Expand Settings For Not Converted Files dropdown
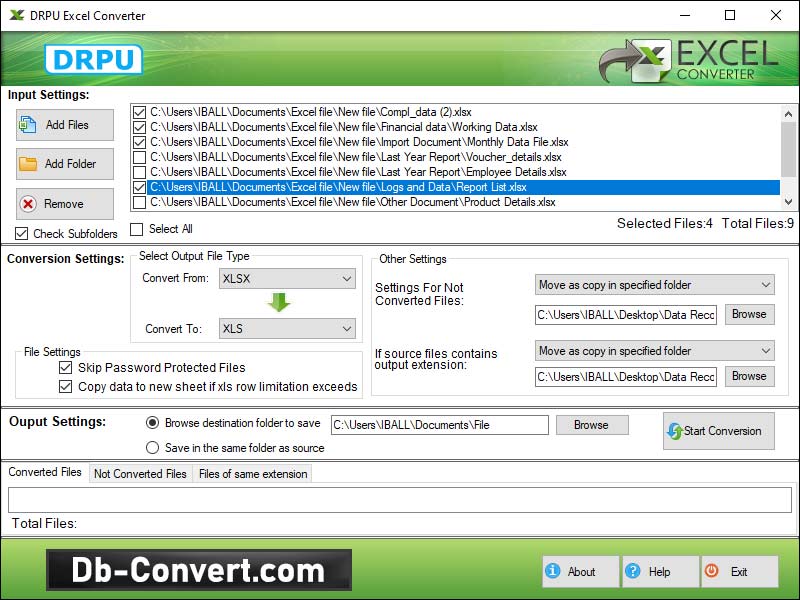The height and width of the screenshot is (600, 800). pos(654,285)
